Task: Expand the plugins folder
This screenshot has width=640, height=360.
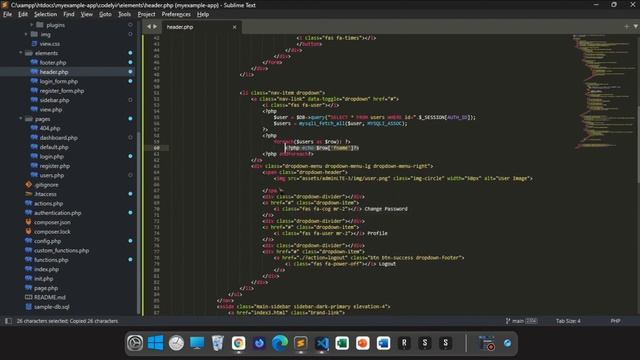Action: [x=31, y=25]
